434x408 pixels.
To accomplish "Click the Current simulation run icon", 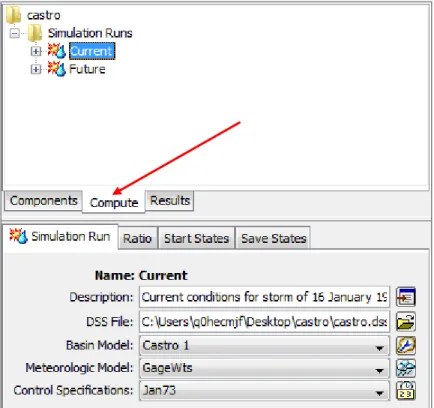I will click(x=56, y=51).
